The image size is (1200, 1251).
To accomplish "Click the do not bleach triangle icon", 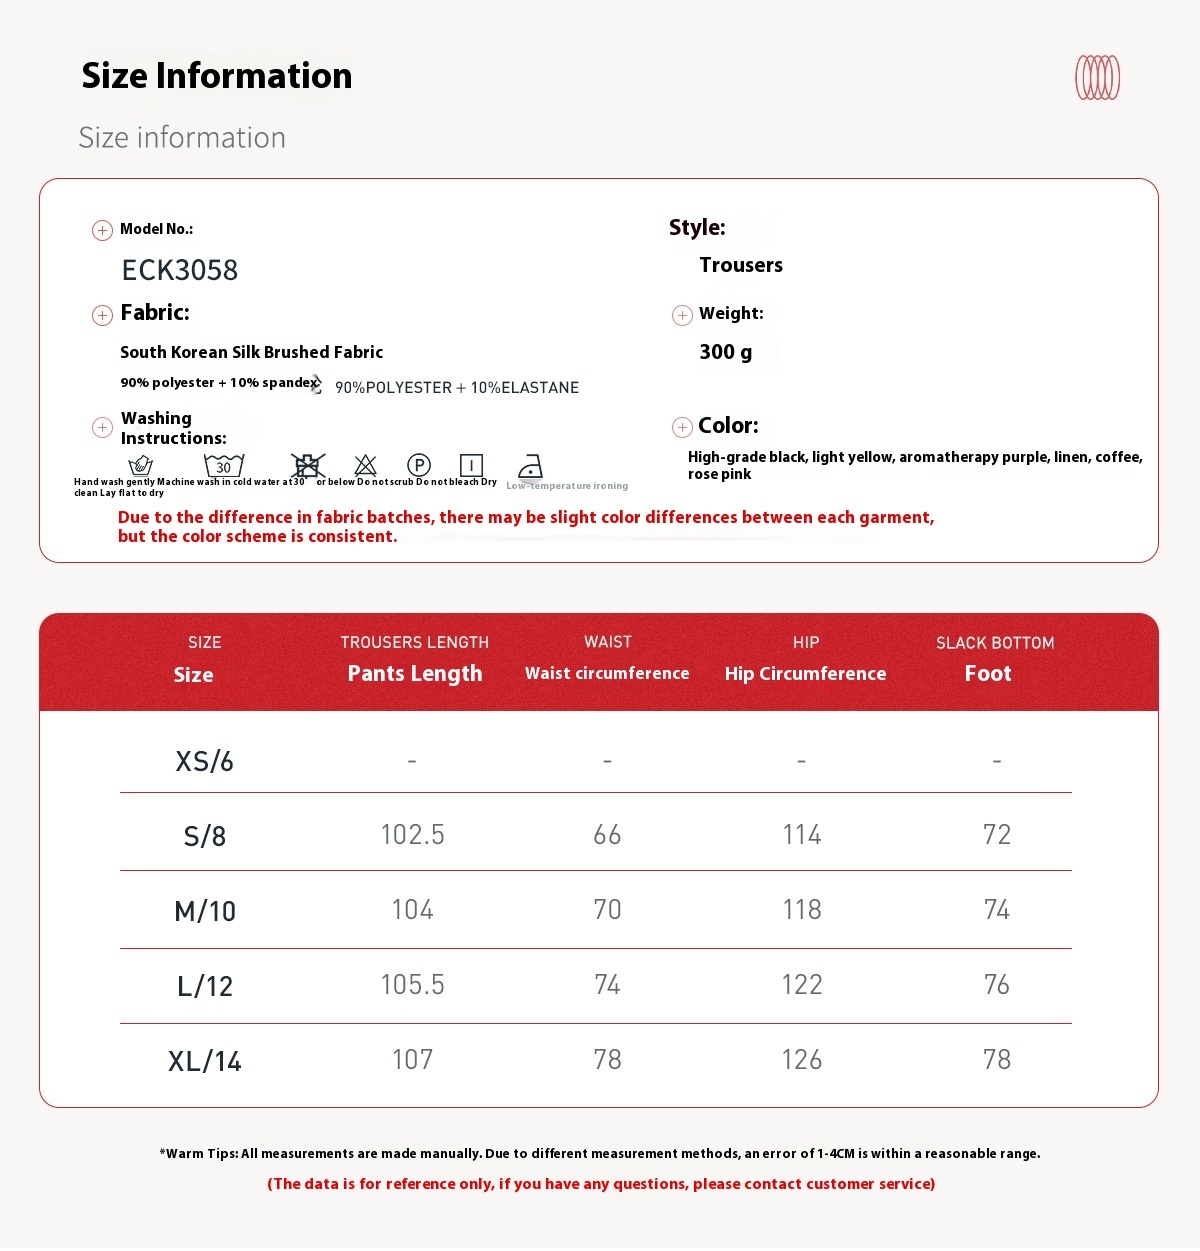I will click(x=366, y=465).
